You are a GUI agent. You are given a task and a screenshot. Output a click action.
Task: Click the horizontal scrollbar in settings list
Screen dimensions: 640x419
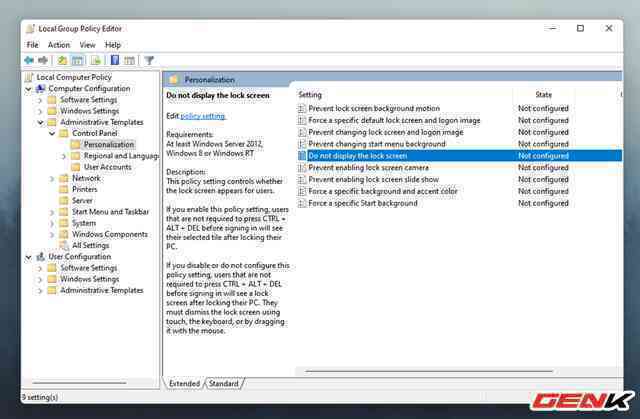click(429, 371)
